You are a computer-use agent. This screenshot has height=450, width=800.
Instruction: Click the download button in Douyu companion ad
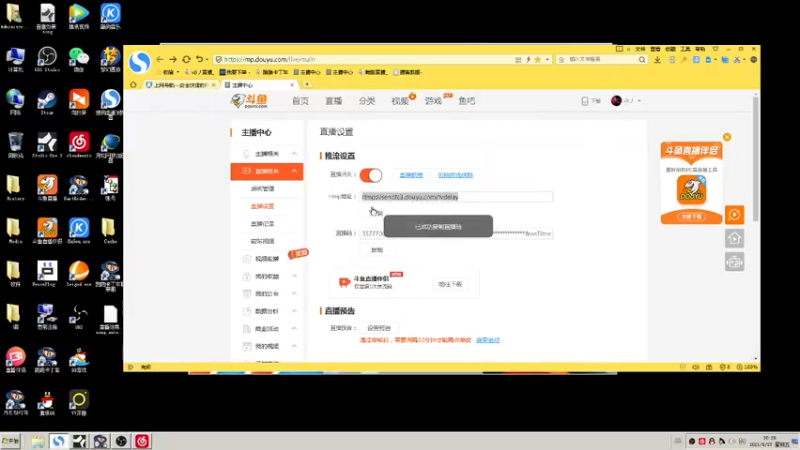coord(691,217)
